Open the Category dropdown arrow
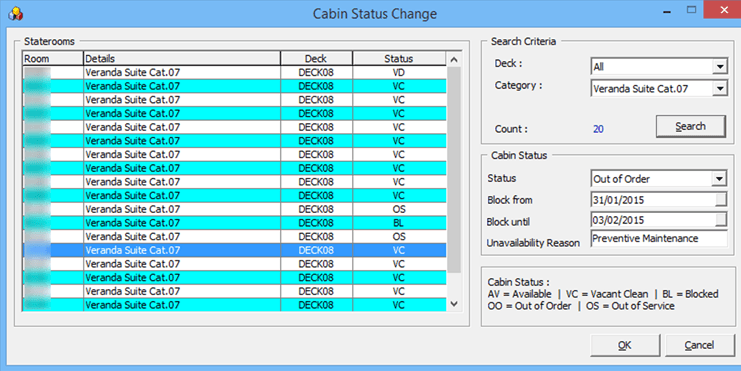 719,88
